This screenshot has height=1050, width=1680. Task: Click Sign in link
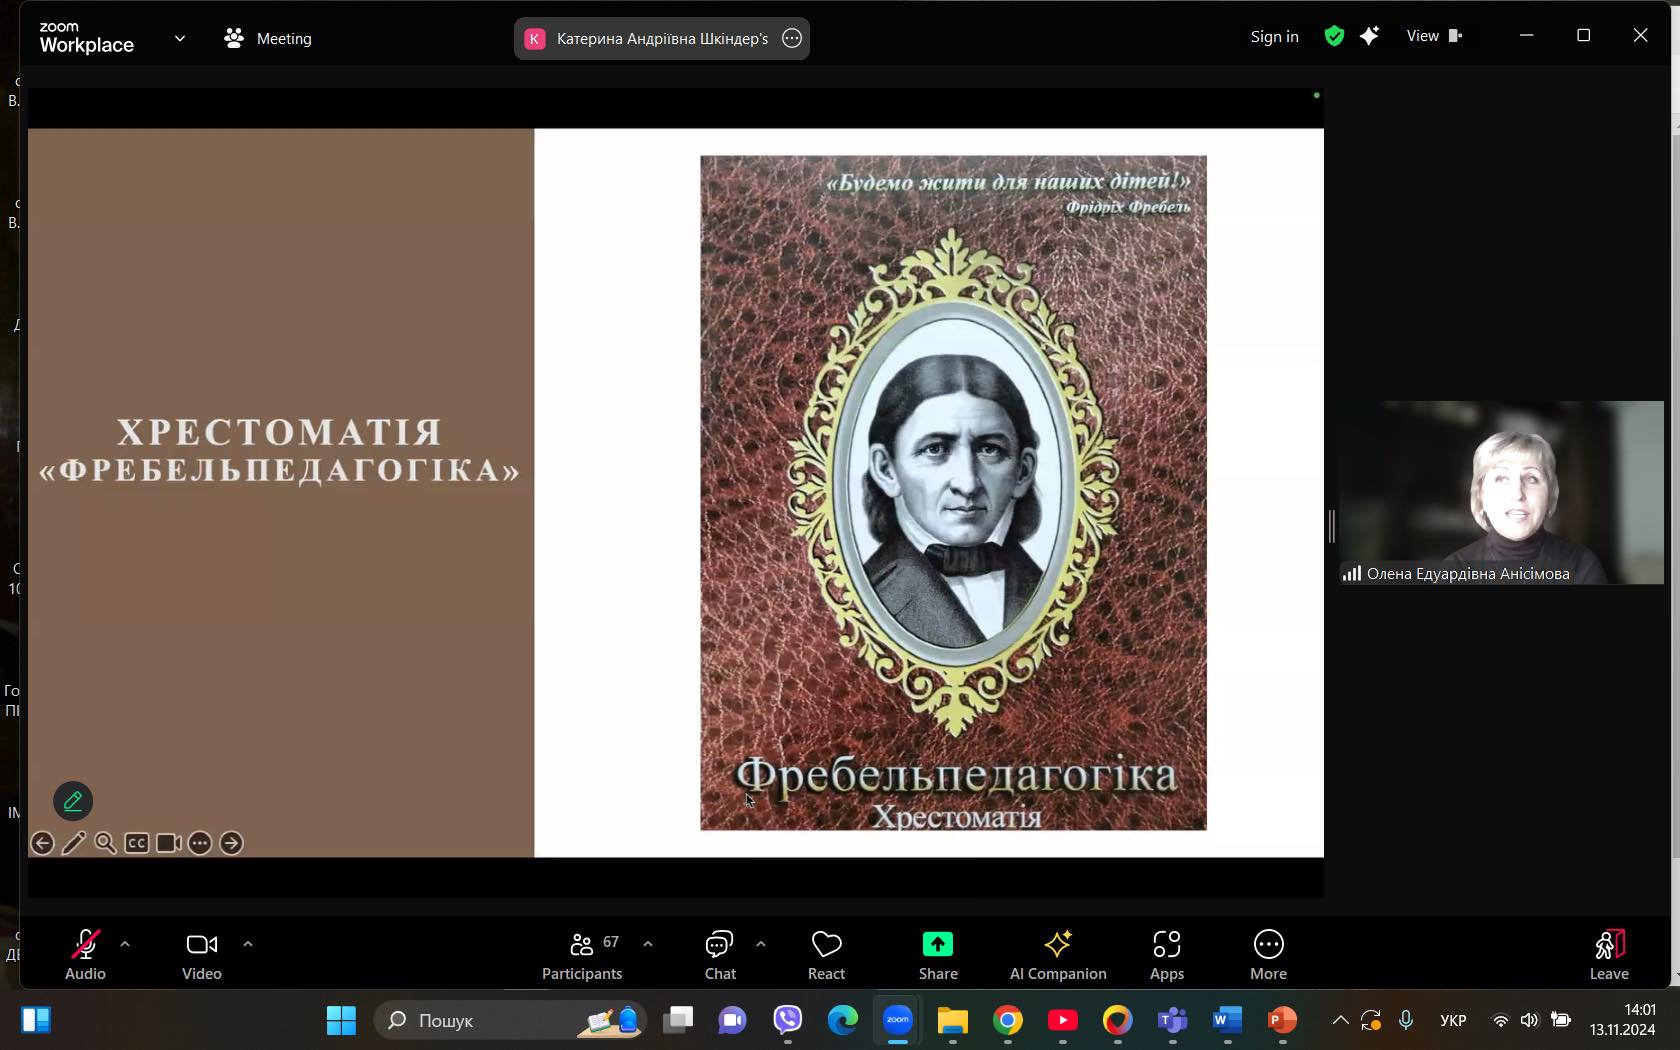point(1274,37)
